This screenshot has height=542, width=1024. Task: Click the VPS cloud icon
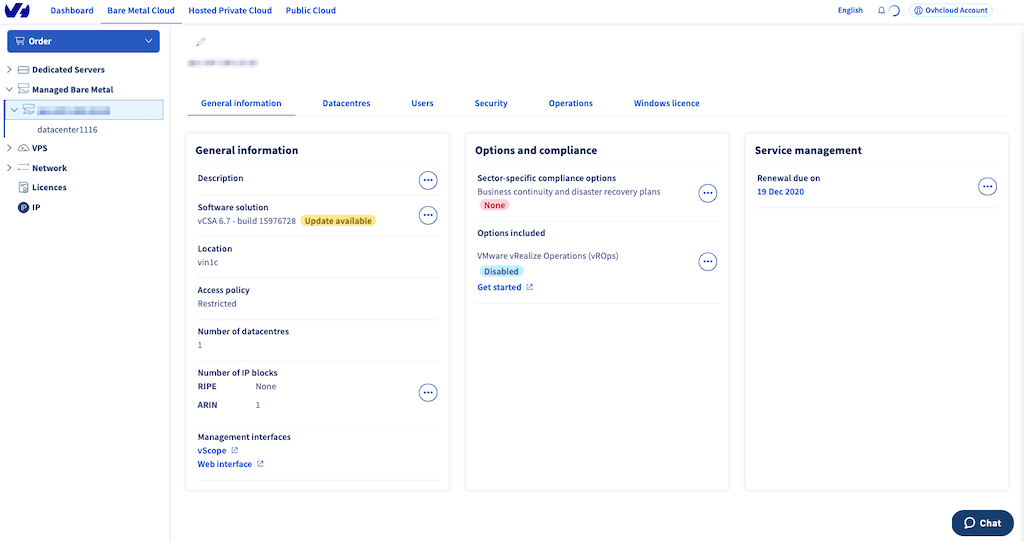[24, 148]
